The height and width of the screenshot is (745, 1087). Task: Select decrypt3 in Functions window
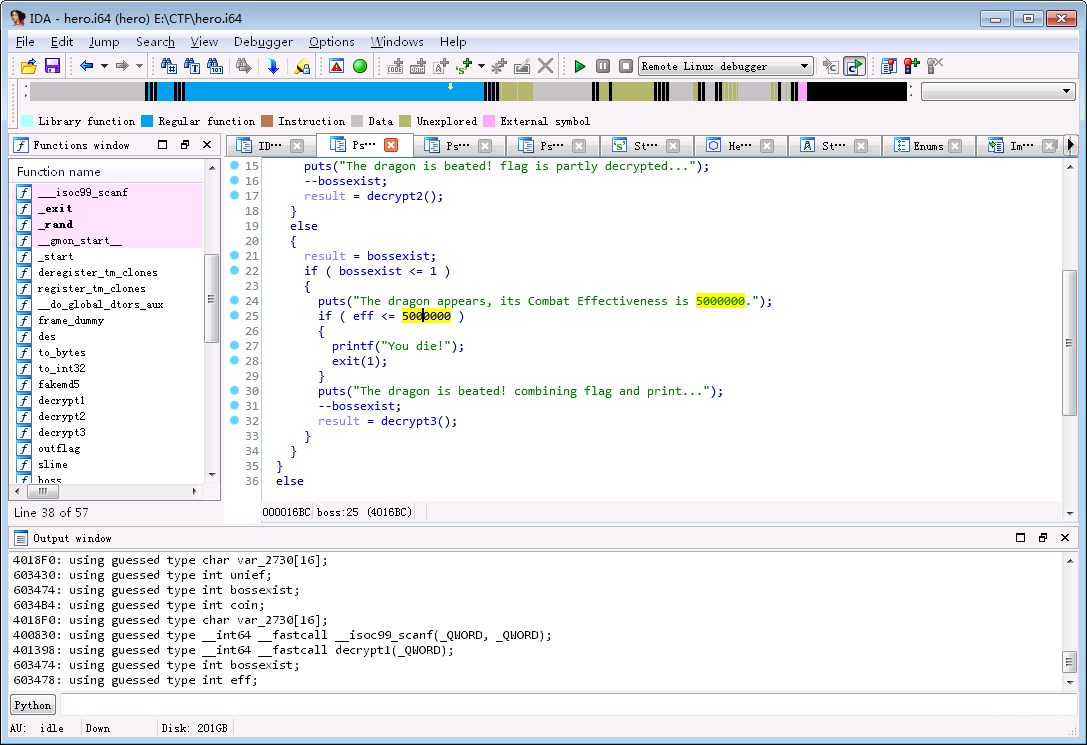coord(62,432)
